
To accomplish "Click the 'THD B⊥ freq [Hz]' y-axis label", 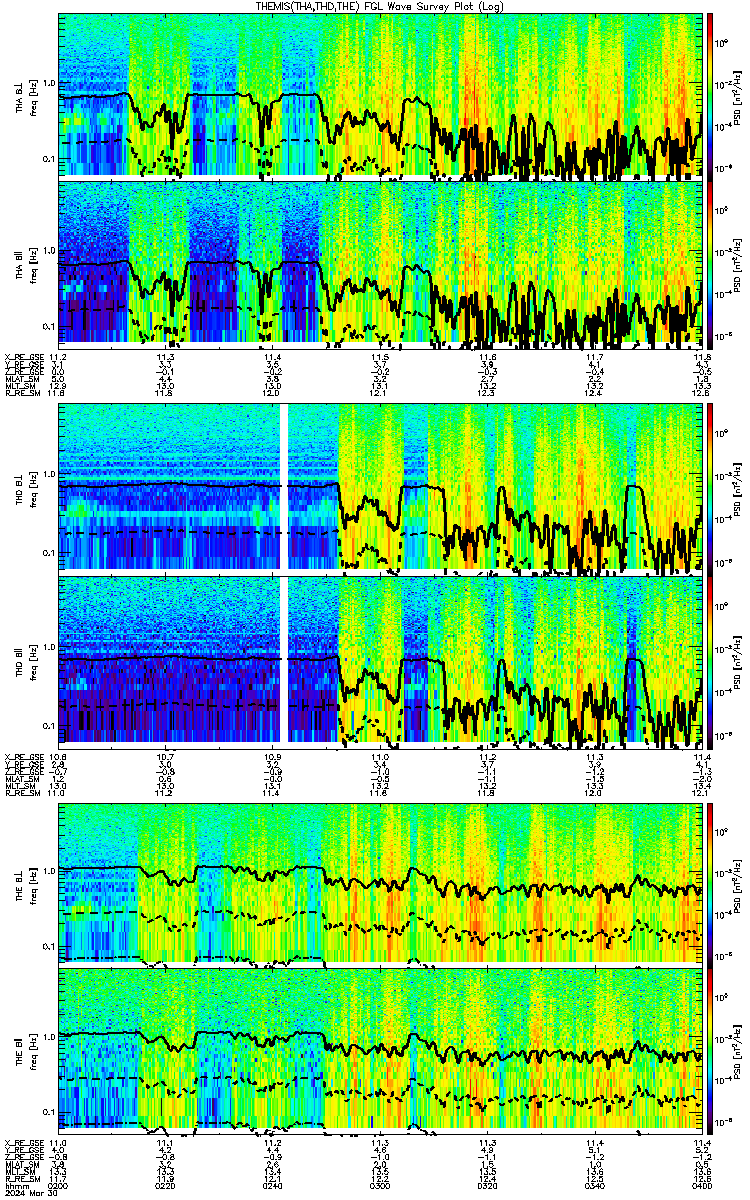I will click(25, 488).
